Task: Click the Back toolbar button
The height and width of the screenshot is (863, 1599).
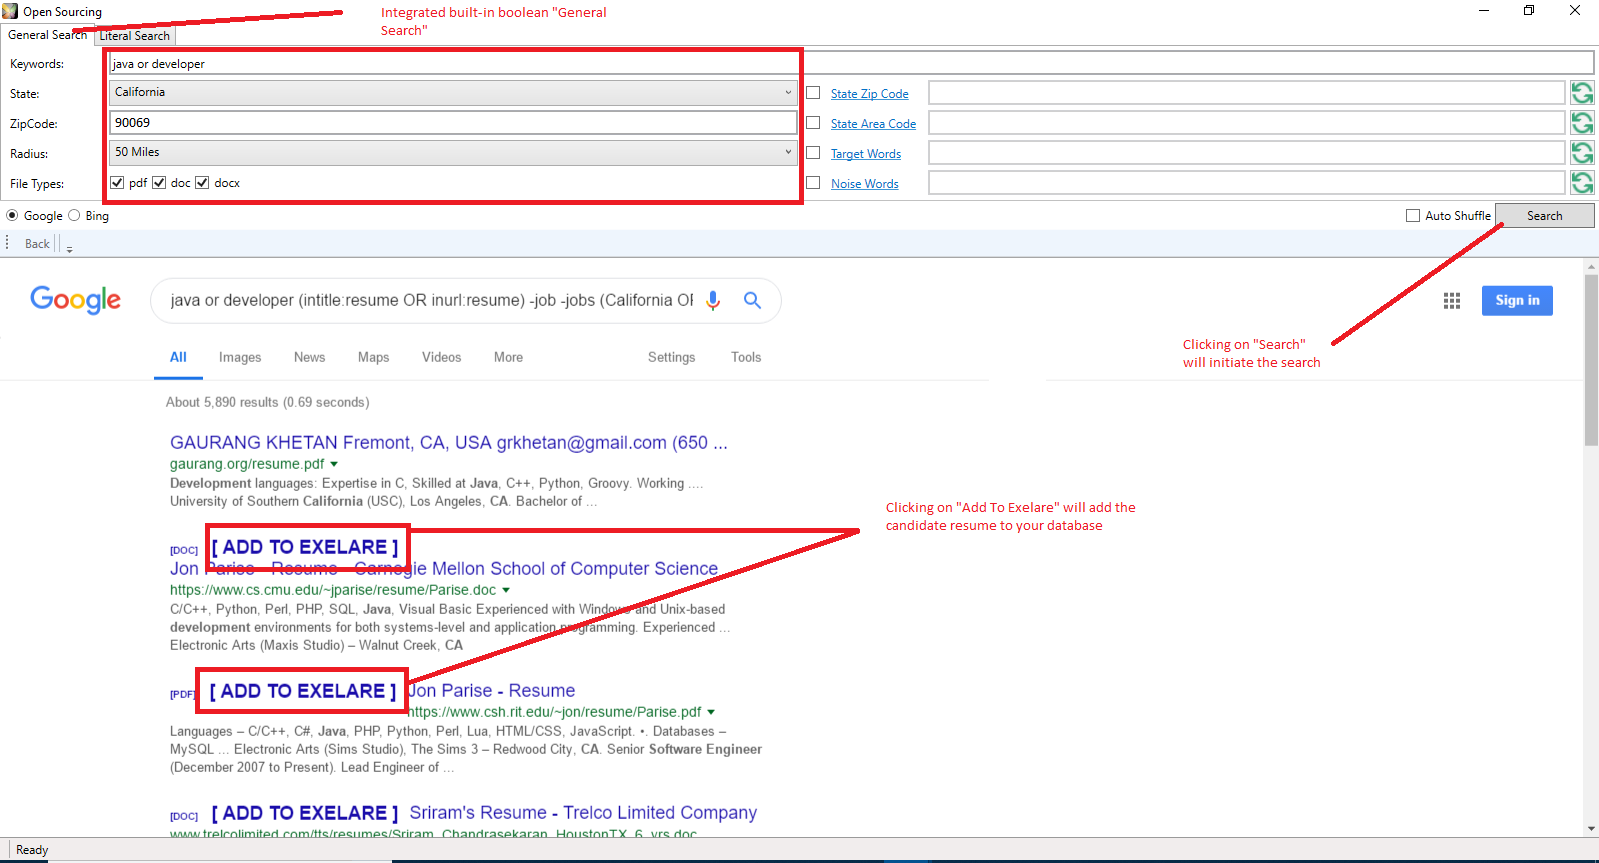Action: point(37,244)
